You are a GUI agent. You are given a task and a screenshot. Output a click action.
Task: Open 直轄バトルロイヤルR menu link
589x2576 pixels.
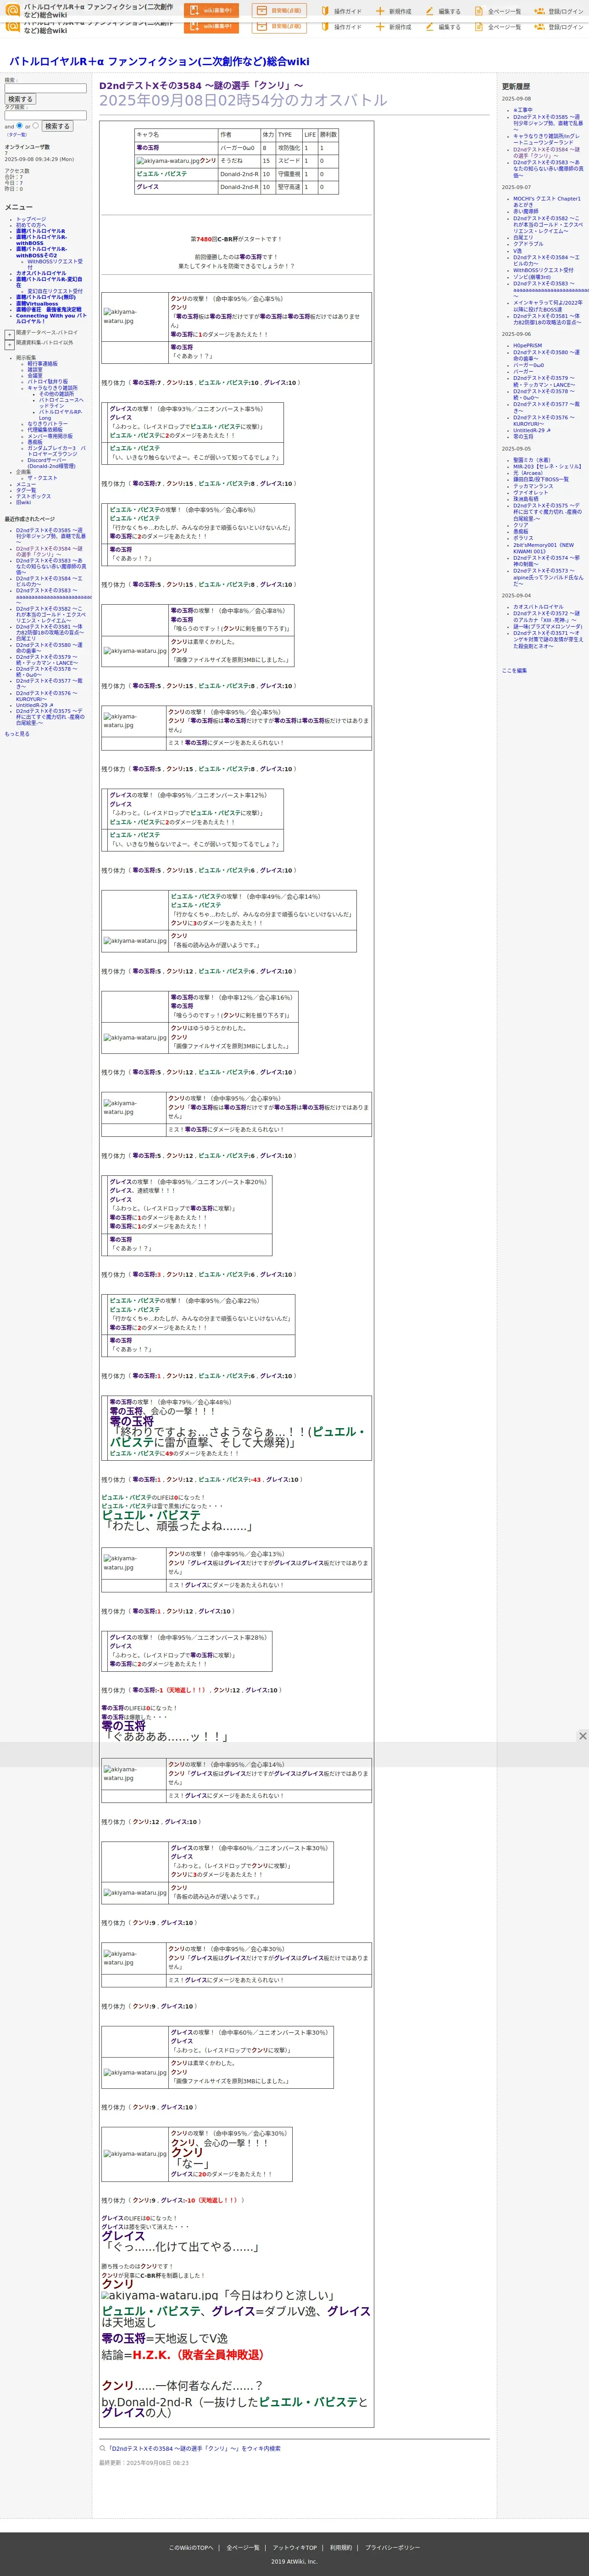[x=40, y=231]
